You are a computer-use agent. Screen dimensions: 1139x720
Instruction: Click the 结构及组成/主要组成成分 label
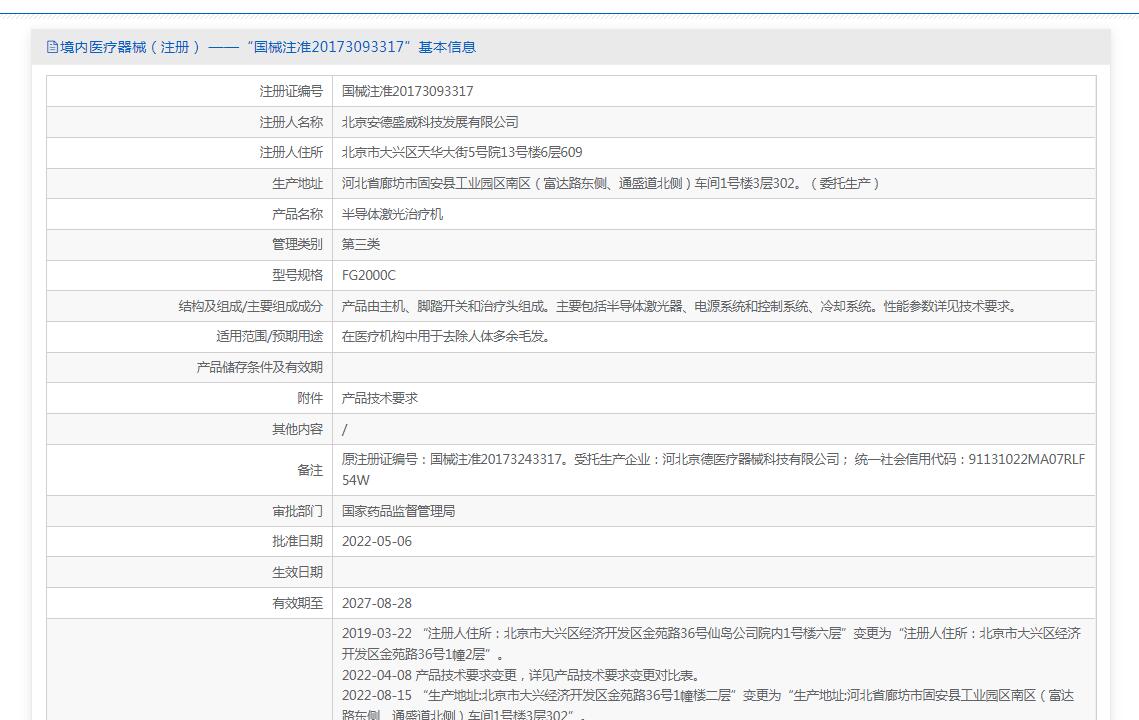pos(251,307)
